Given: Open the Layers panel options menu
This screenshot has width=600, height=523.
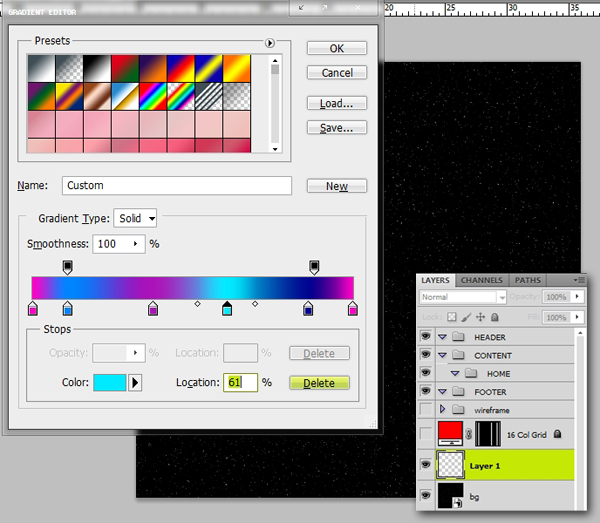Looking at the screenshot, I should coord(579,280).
